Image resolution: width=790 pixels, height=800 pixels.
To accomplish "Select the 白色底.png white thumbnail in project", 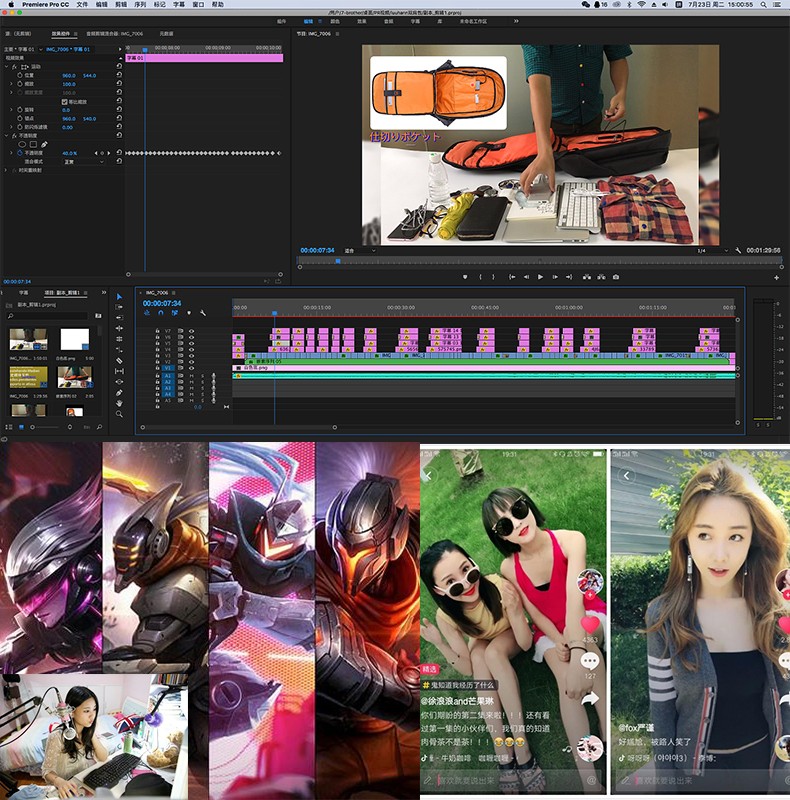I will (x=75, y=339).
